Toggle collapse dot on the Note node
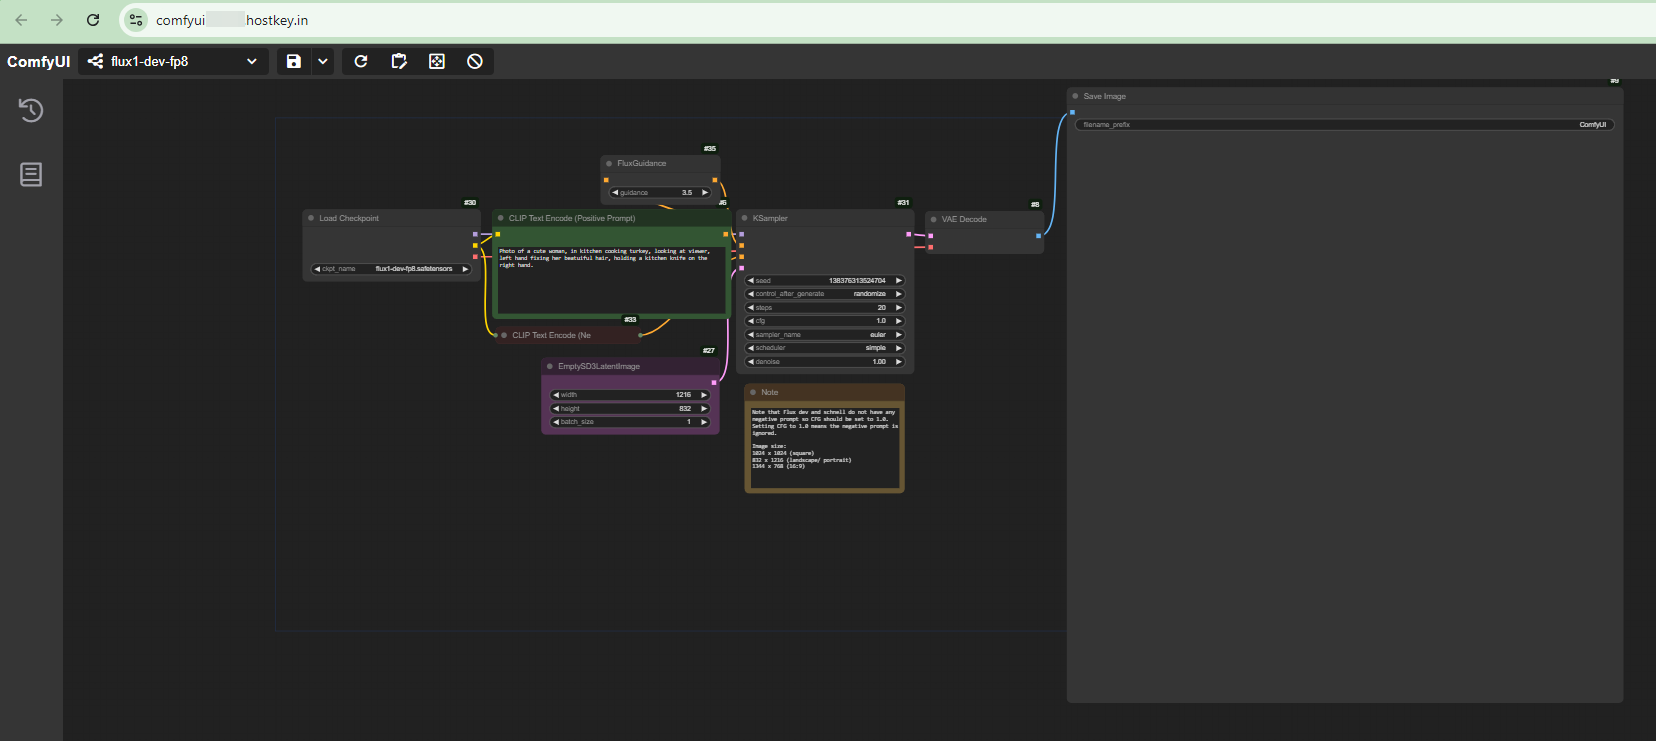 pos(753,392)
